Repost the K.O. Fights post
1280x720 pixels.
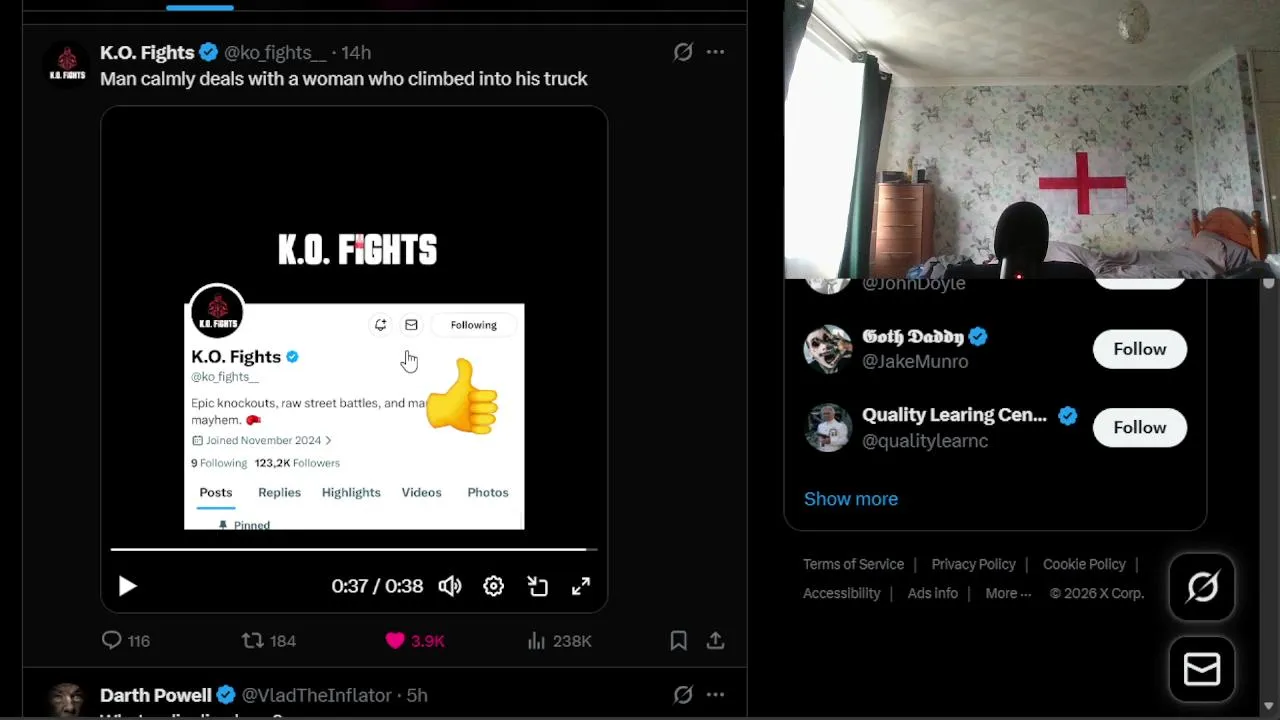(x=253, y=641)
